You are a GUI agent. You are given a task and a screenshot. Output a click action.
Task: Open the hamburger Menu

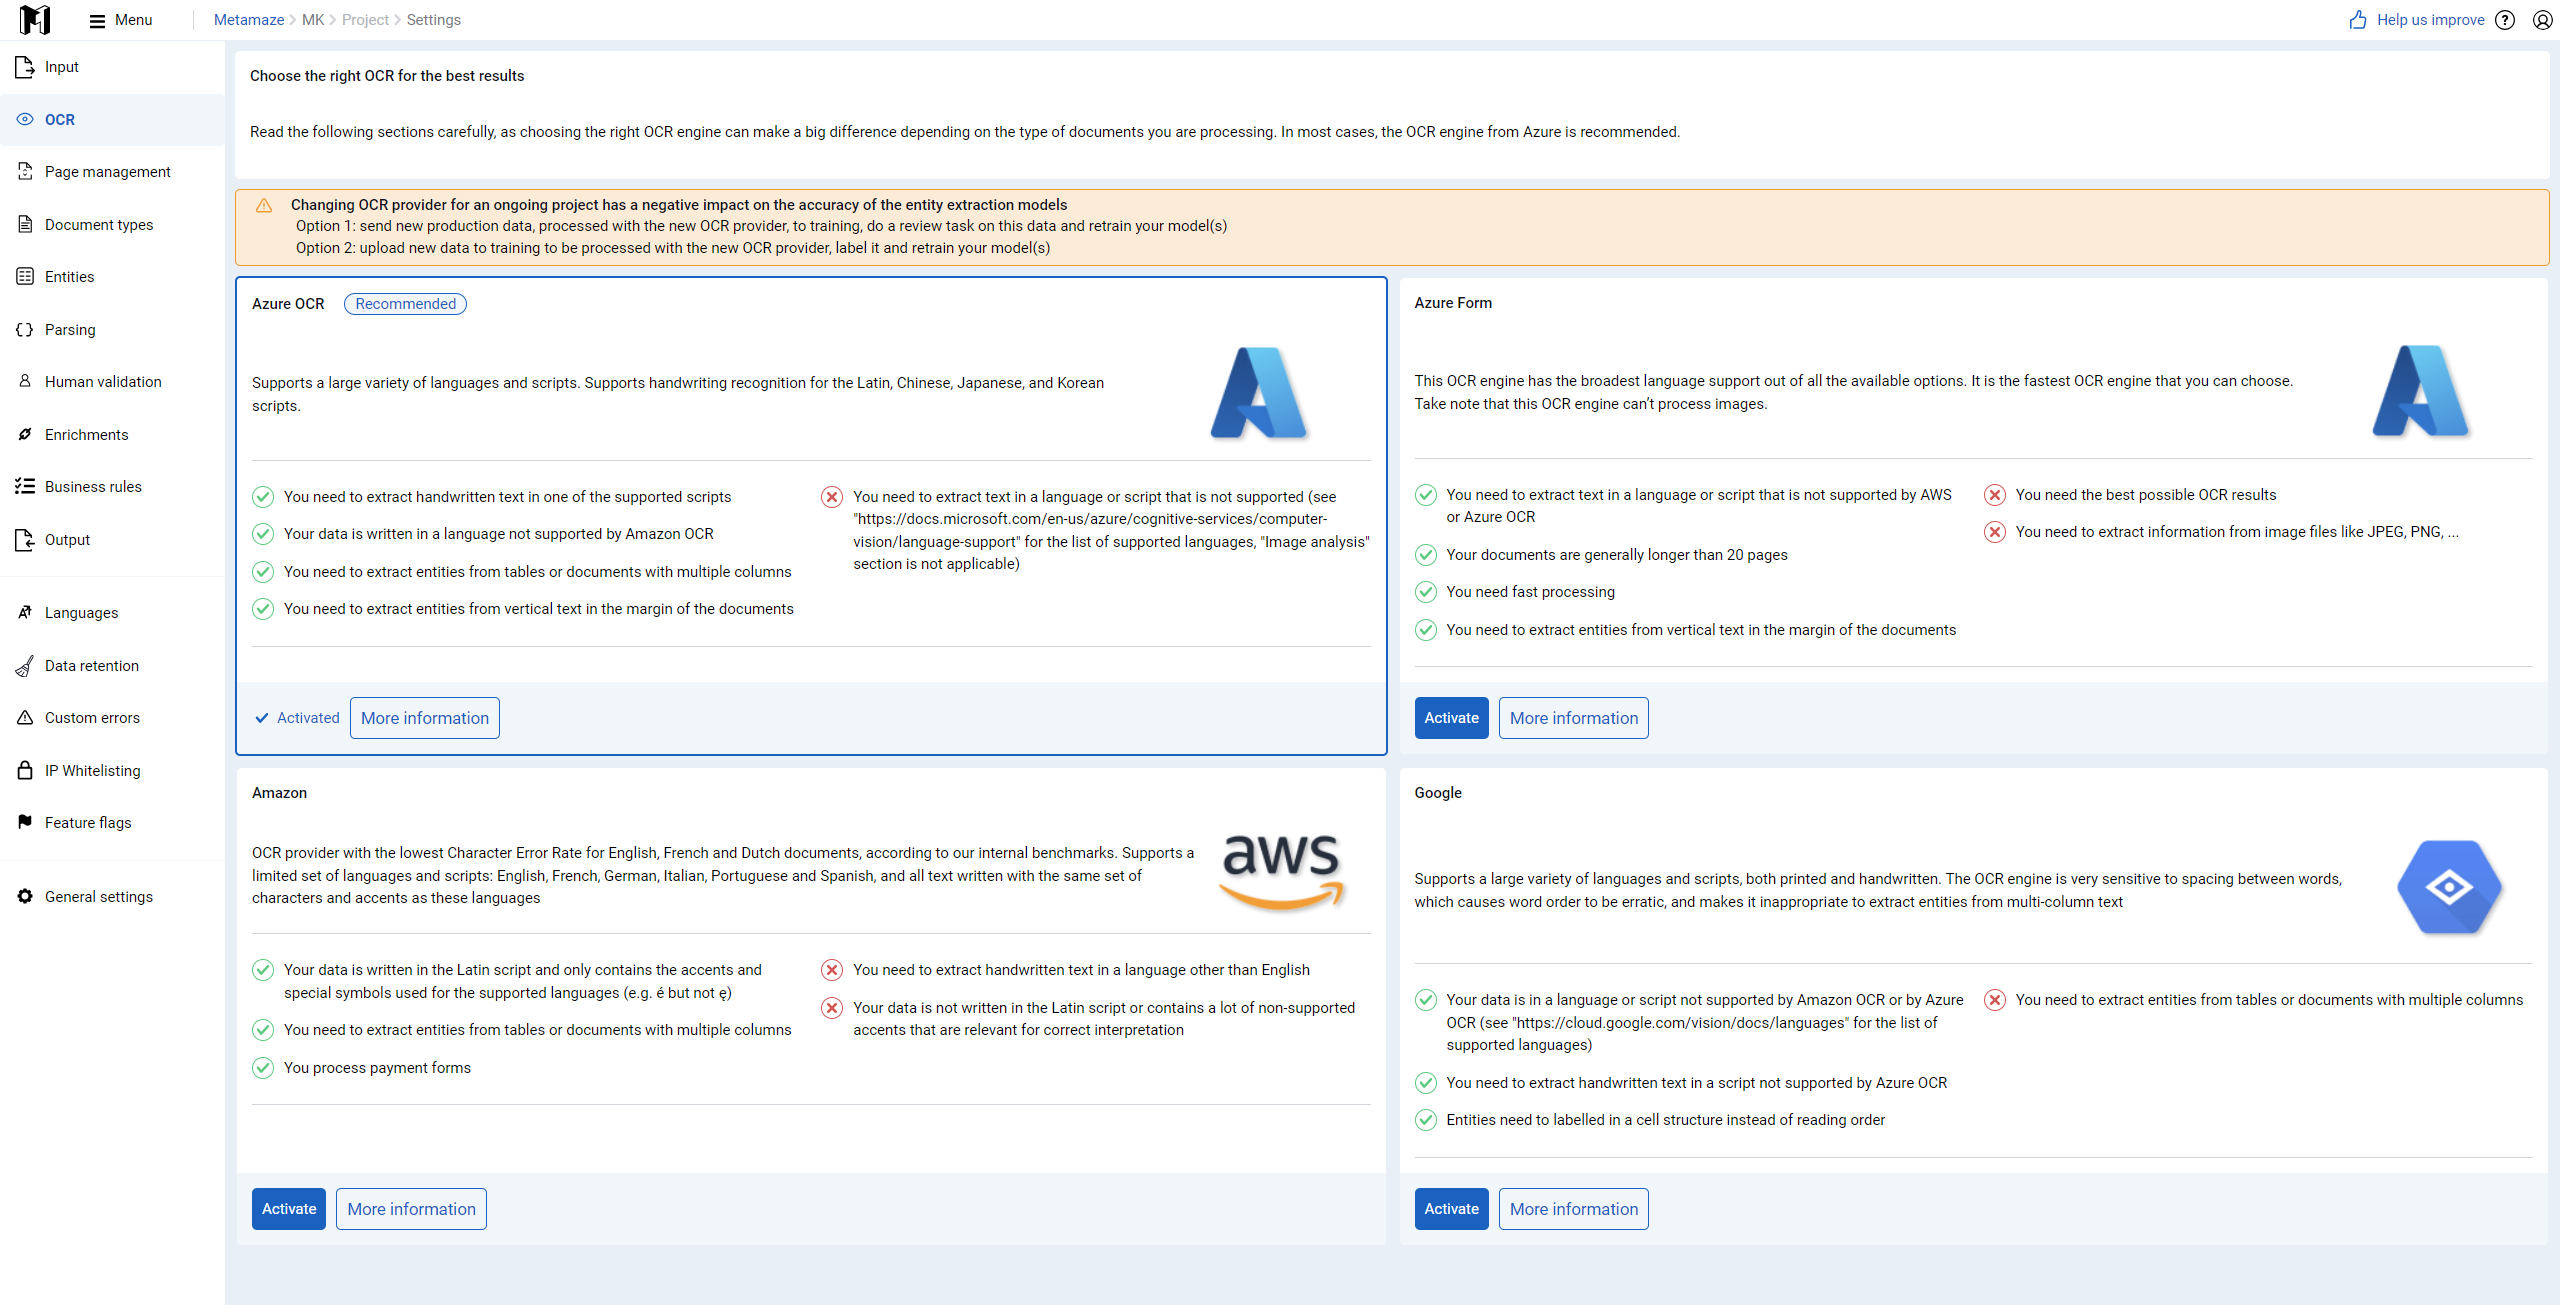pyautogui.click(x=120, y=20)
